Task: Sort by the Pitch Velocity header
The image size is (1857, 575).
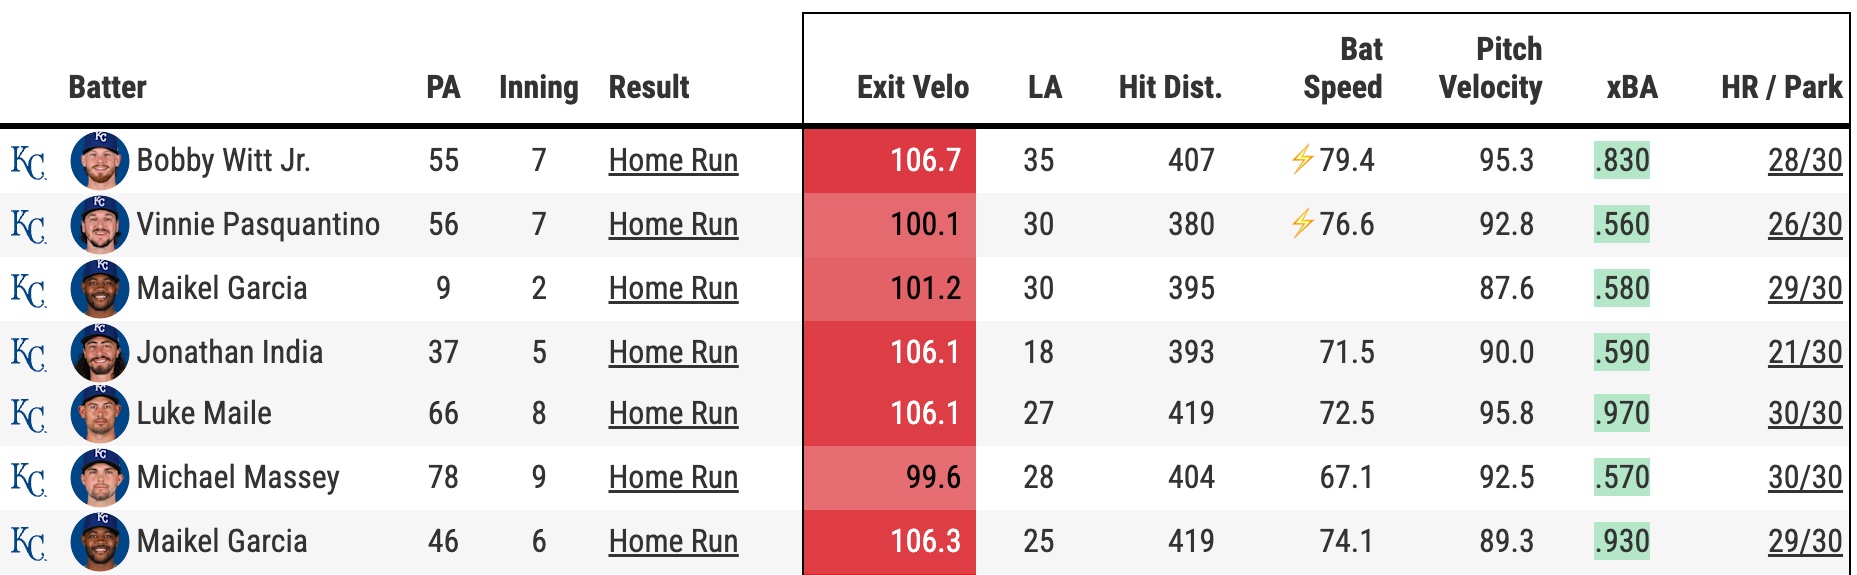Action: click(1490, 68)
